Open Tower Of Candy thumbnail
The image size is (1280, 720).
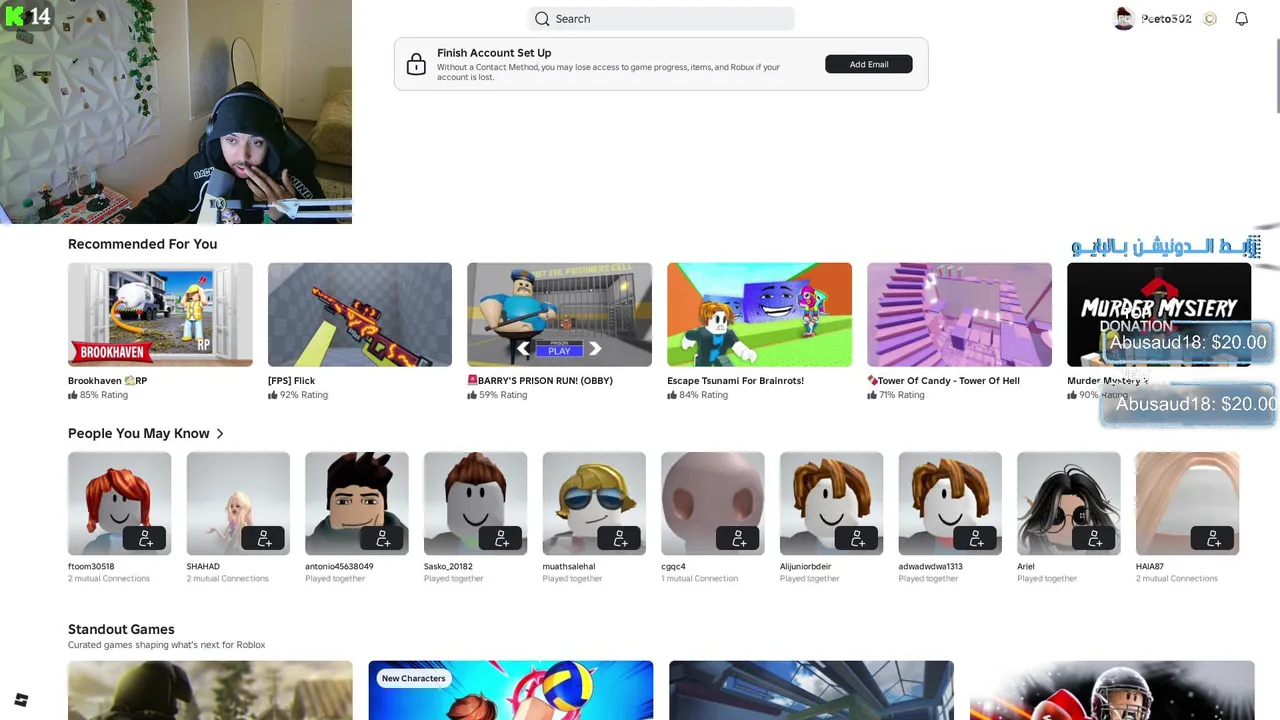tap(959, 315)
